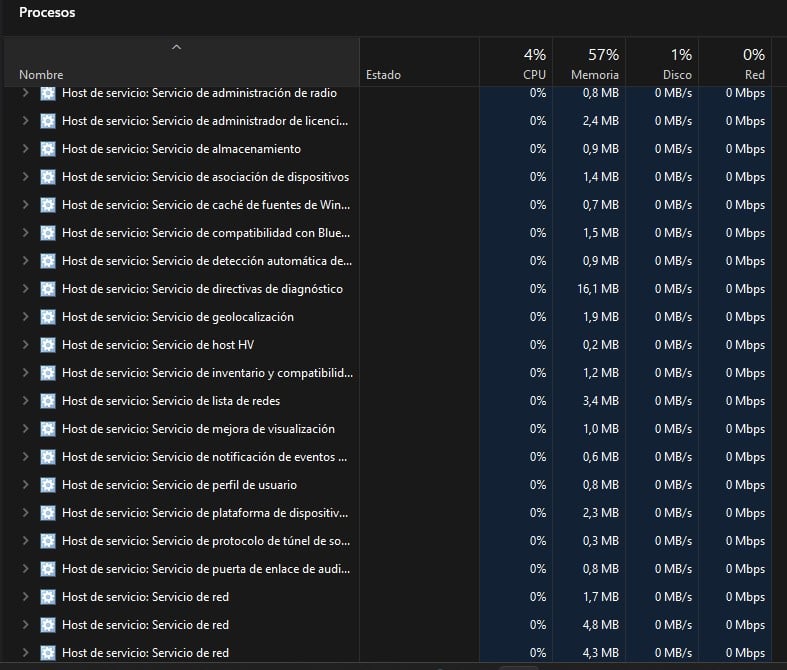787x670 pixels.
Task: Click gear icon of Servicio de mejora de visualización
Action: click(48, 429)
